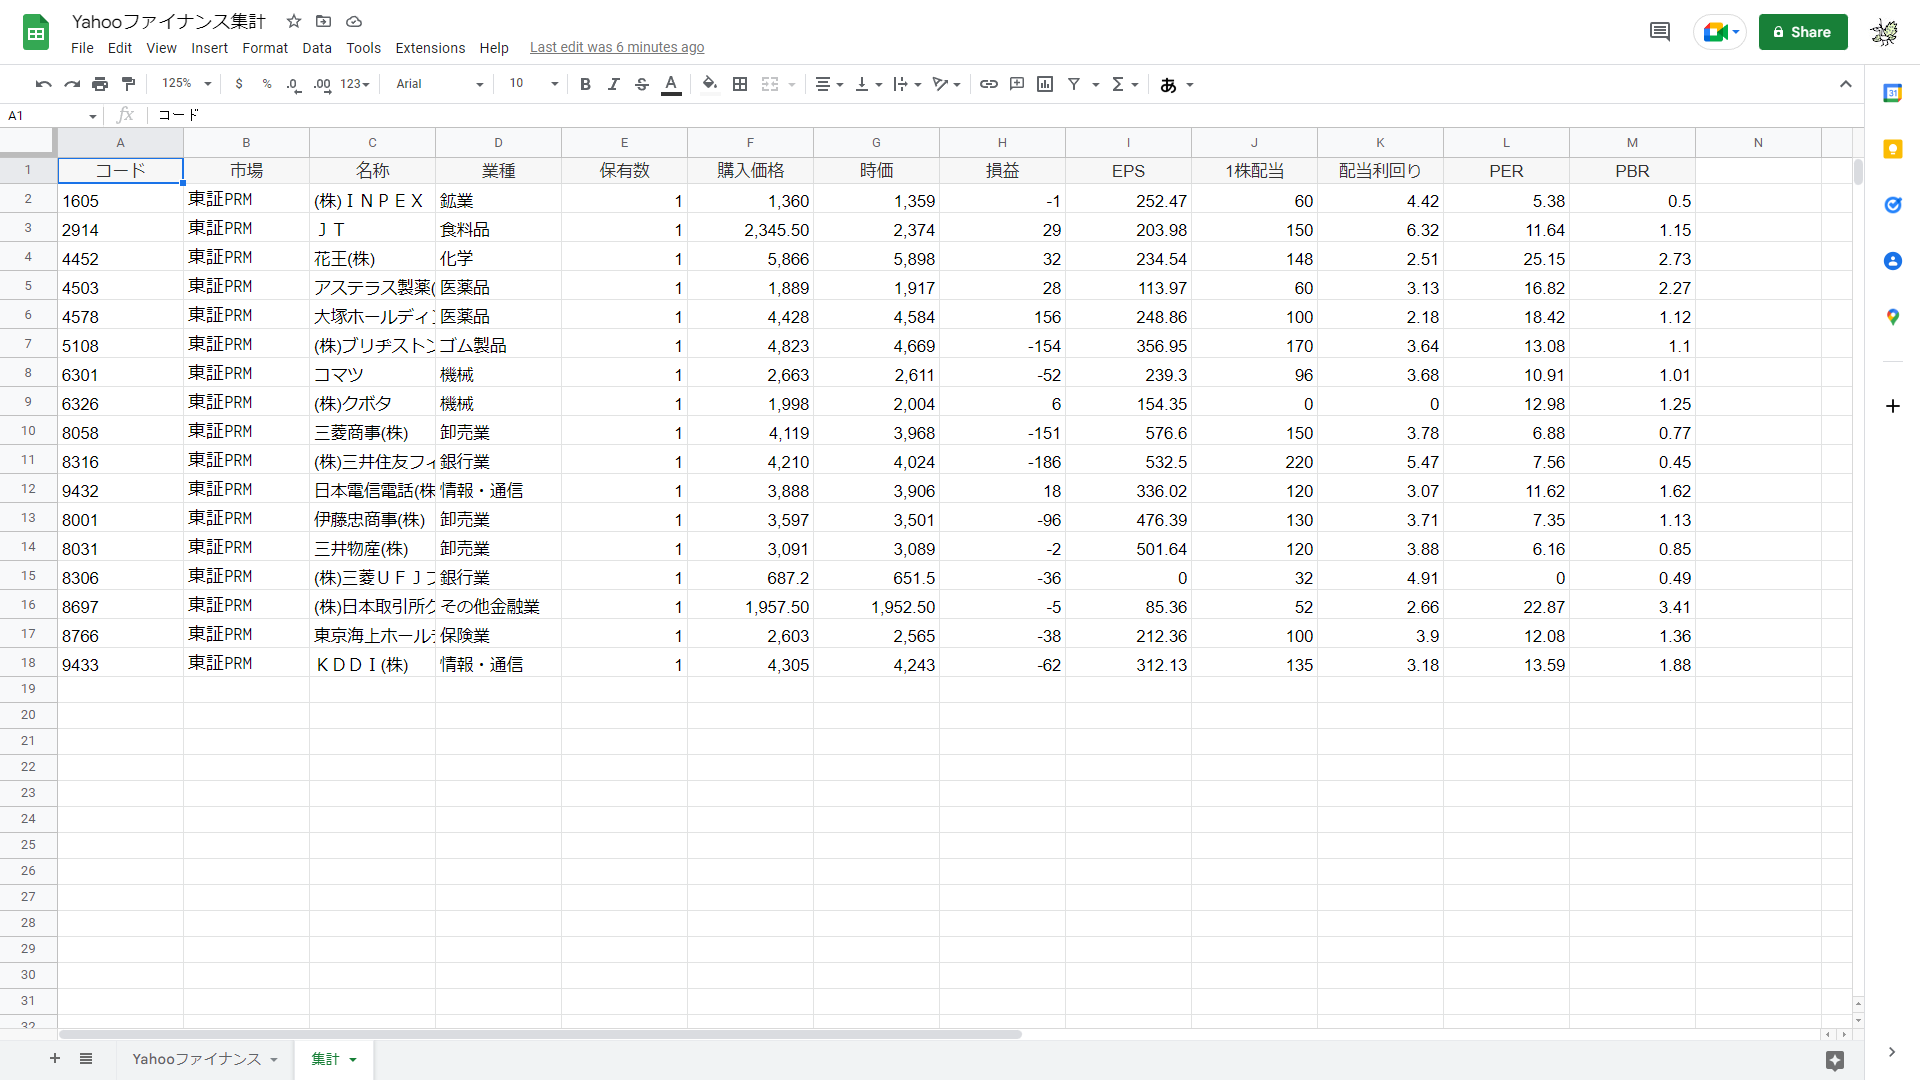Select the Paint format tool
The height and width of the screenshot is (1080, 1928).
point(128,84)
